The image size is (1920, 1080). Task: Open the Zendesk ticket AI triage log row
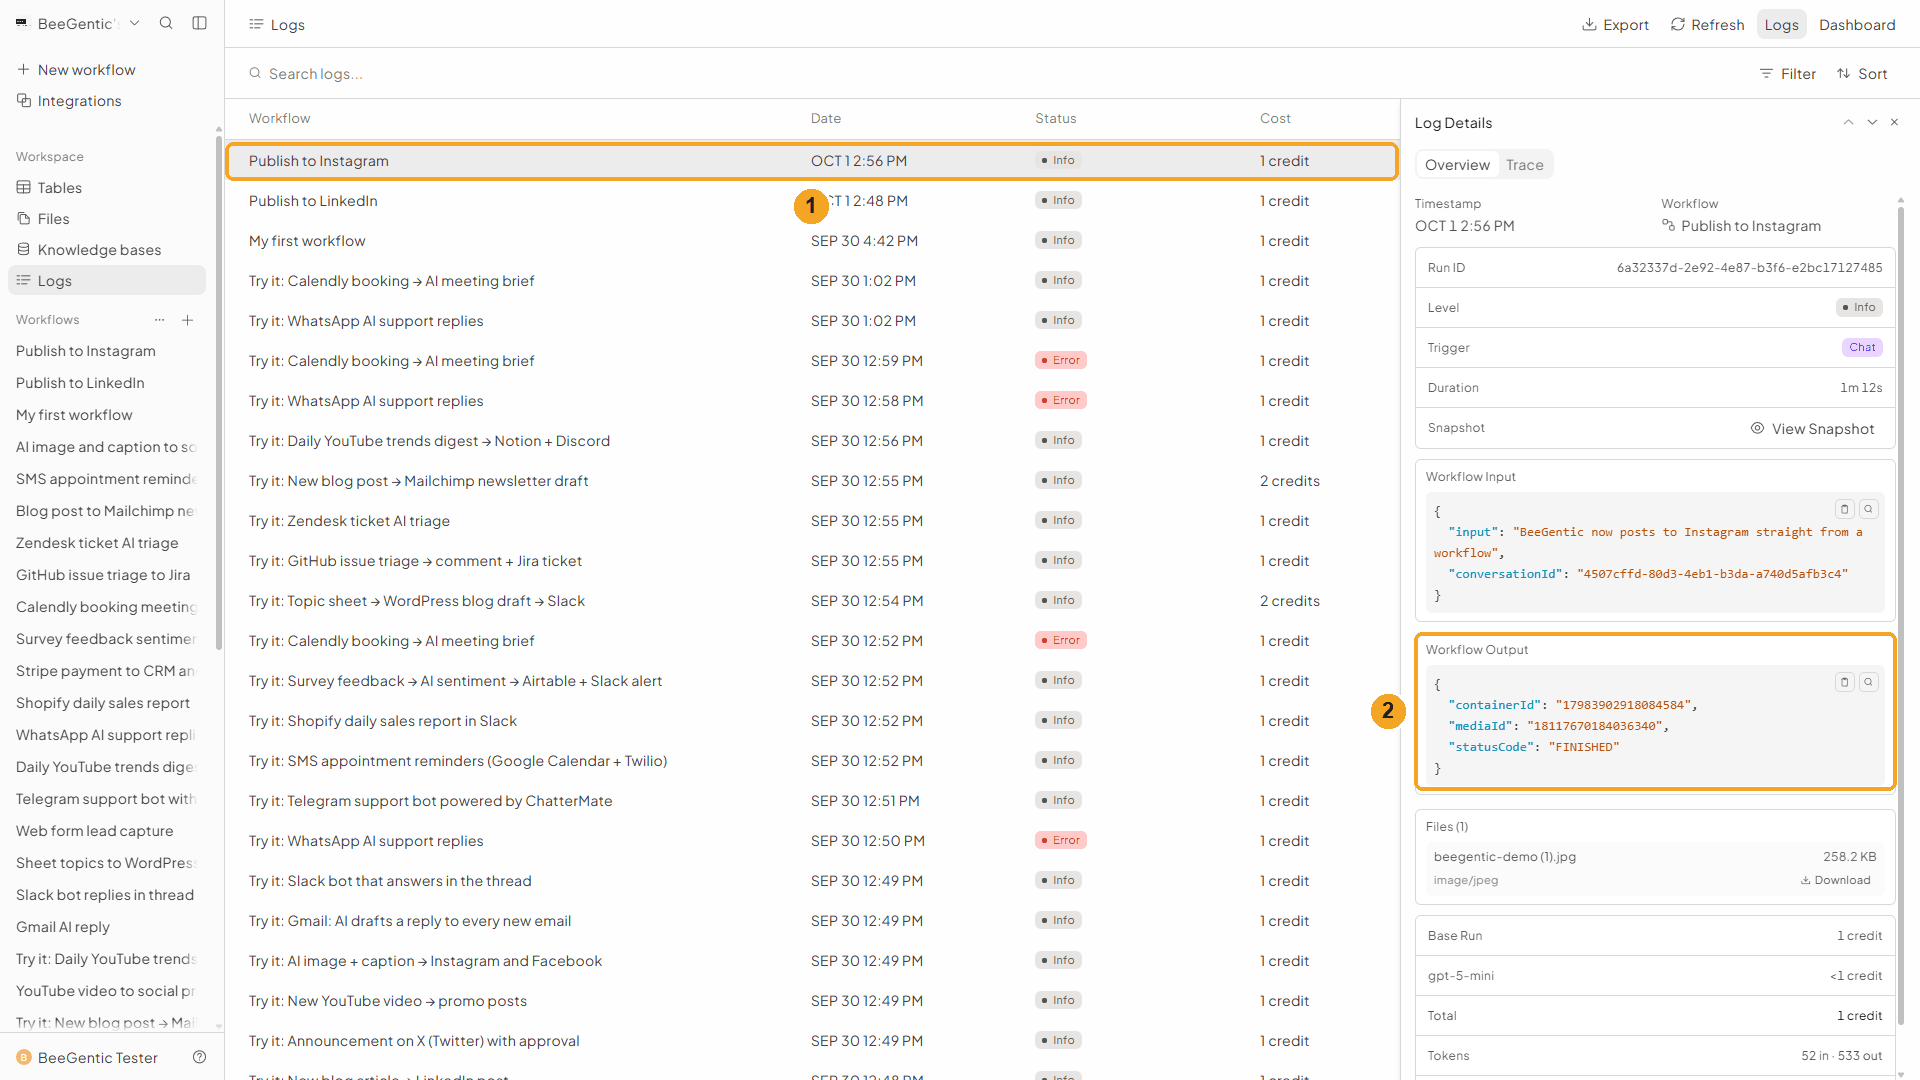pyautogui.click(x=811, y=521)
